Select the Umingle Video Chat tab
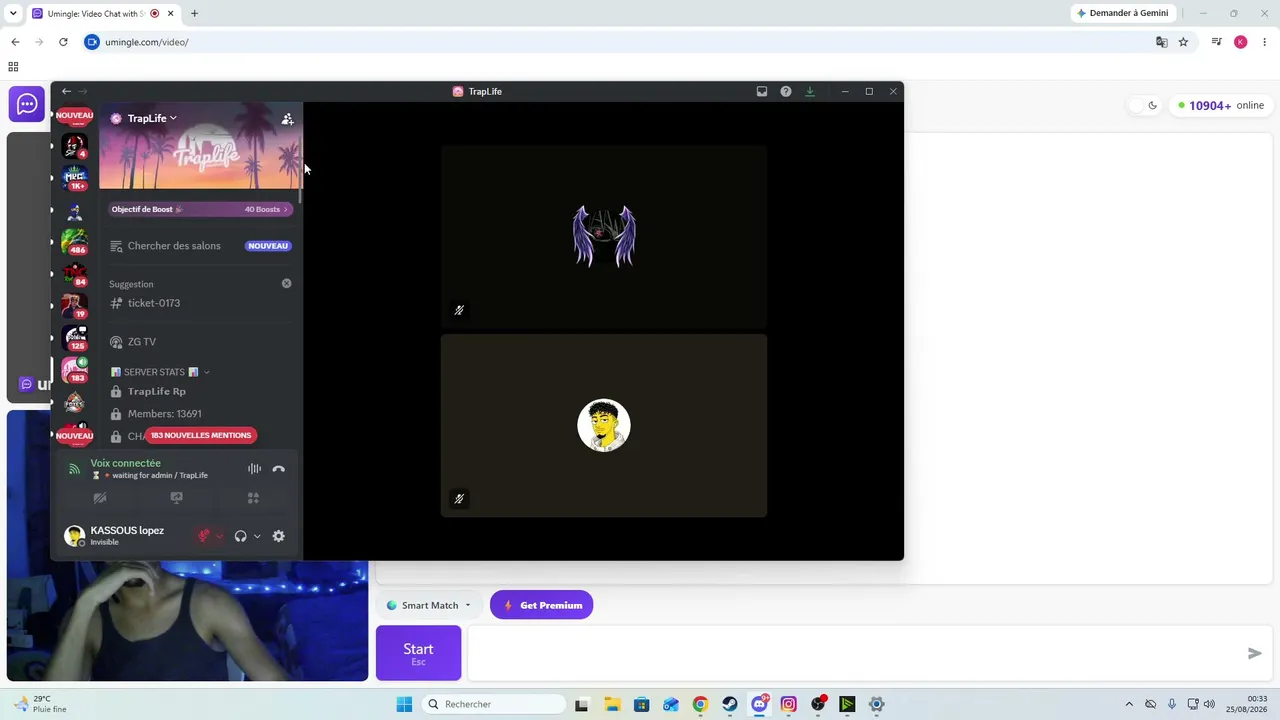 click(x=102, y=13)
